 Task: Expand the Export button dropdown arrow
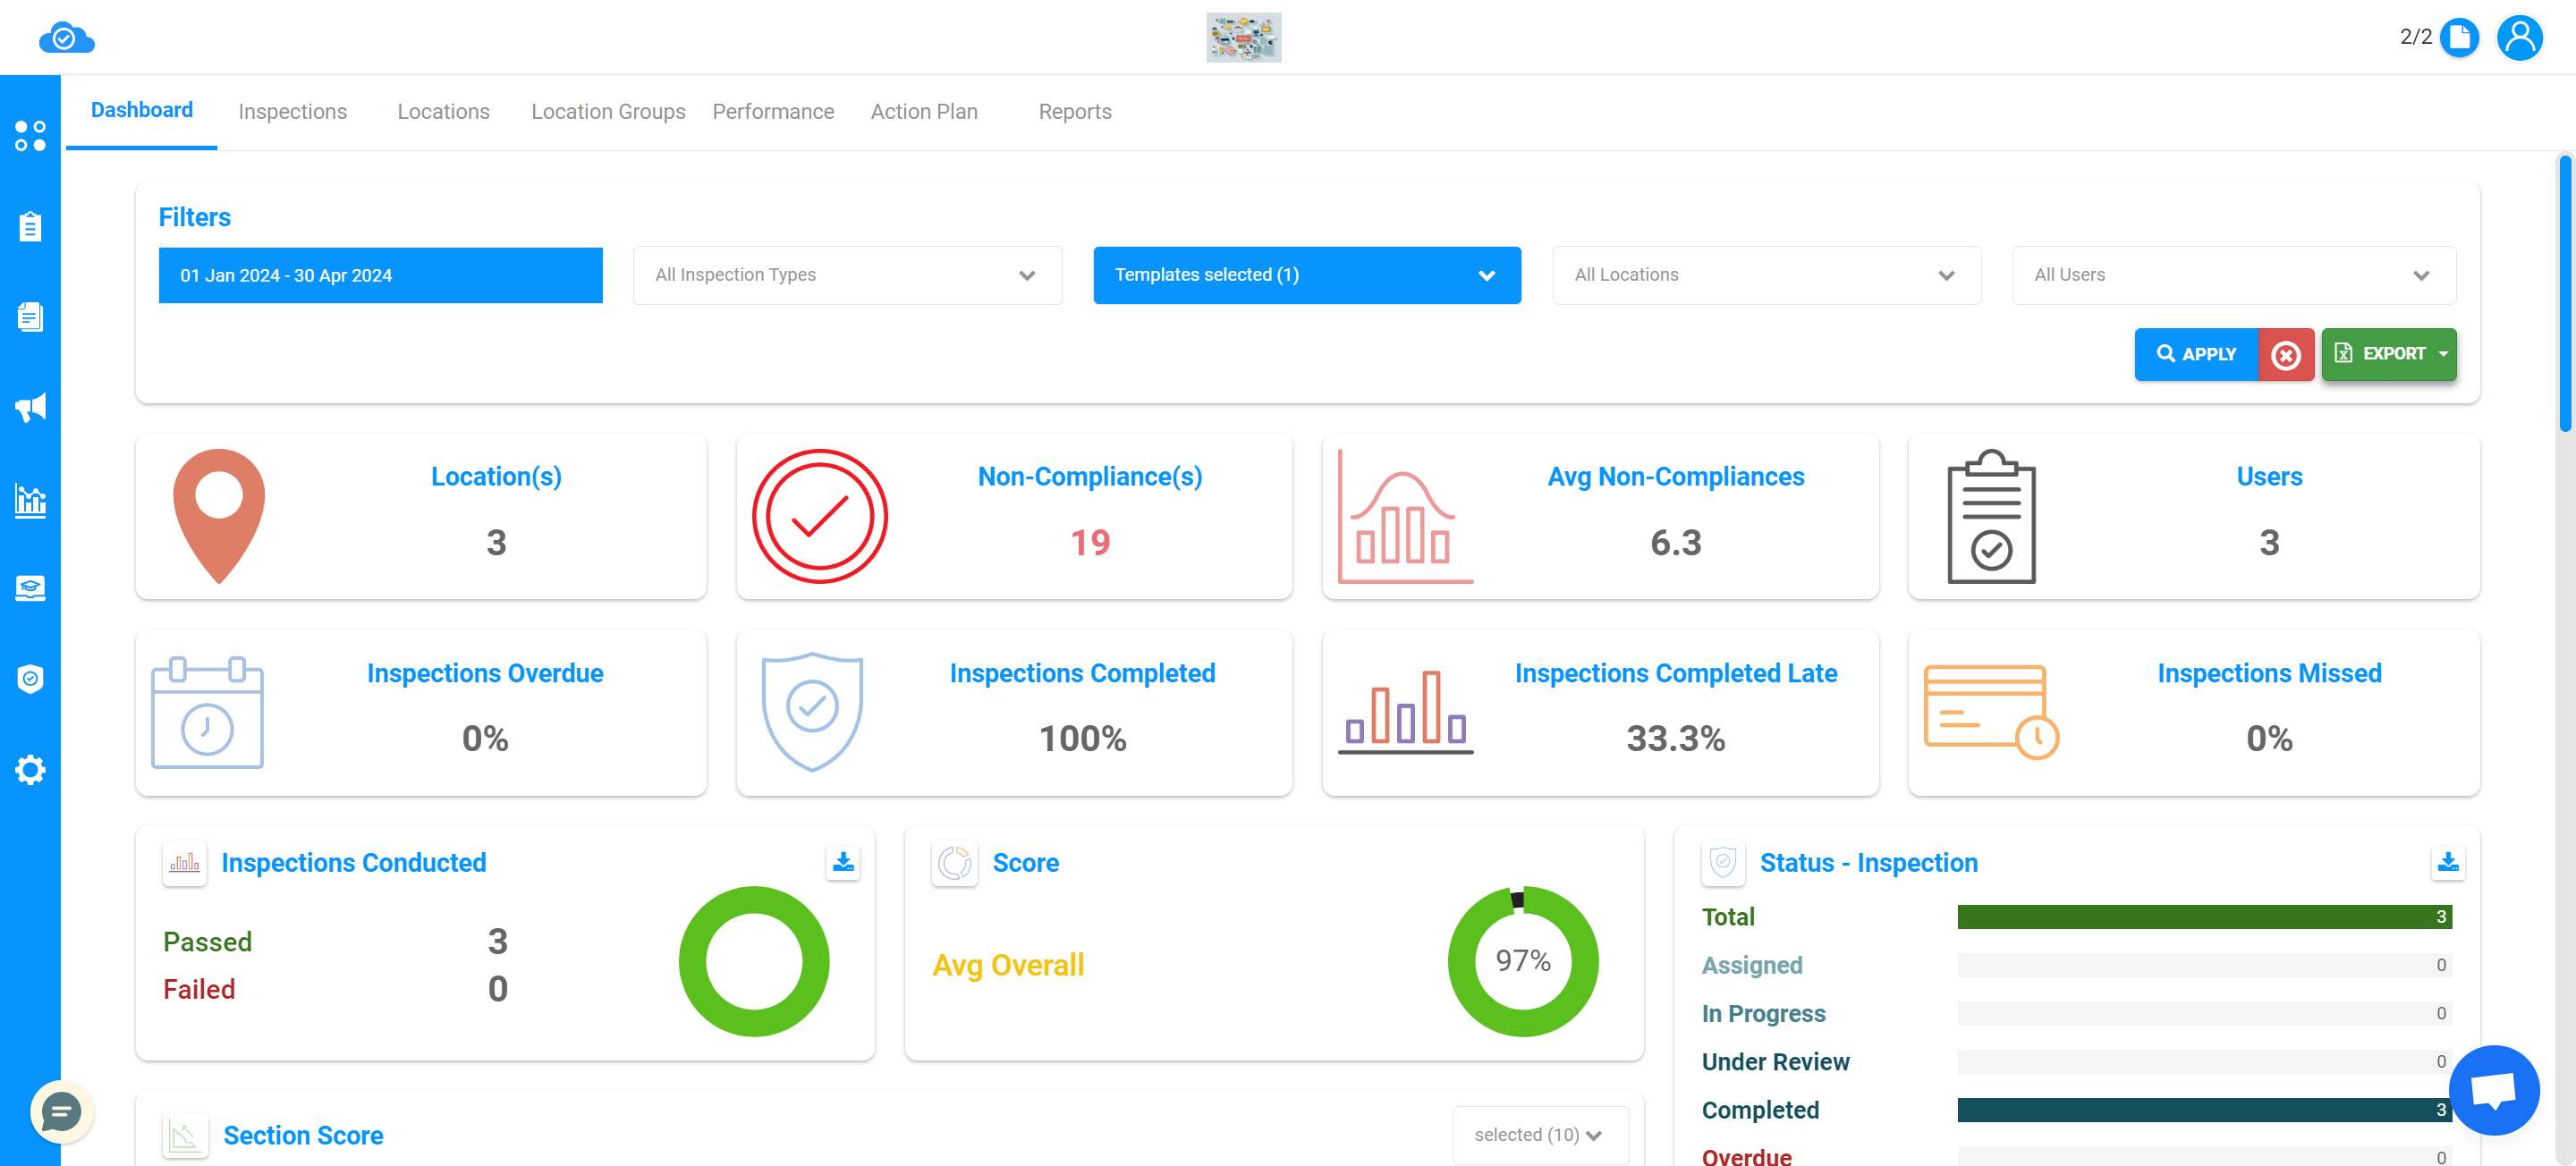click(x=2443, y=354)
